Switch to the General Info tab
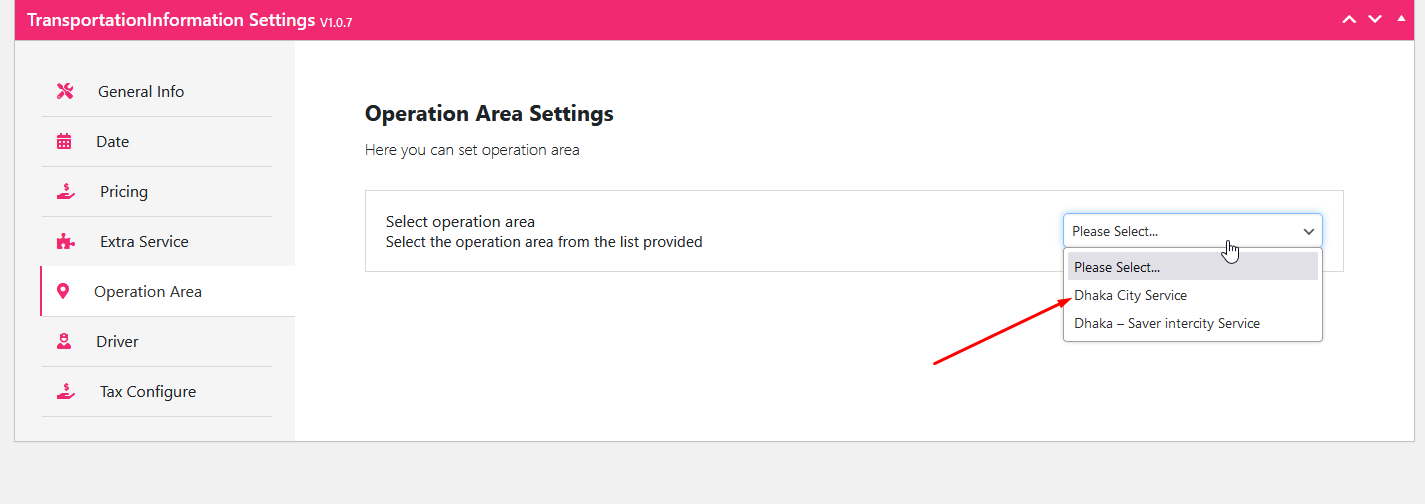 pyautogui.click(x=141, y=92)
